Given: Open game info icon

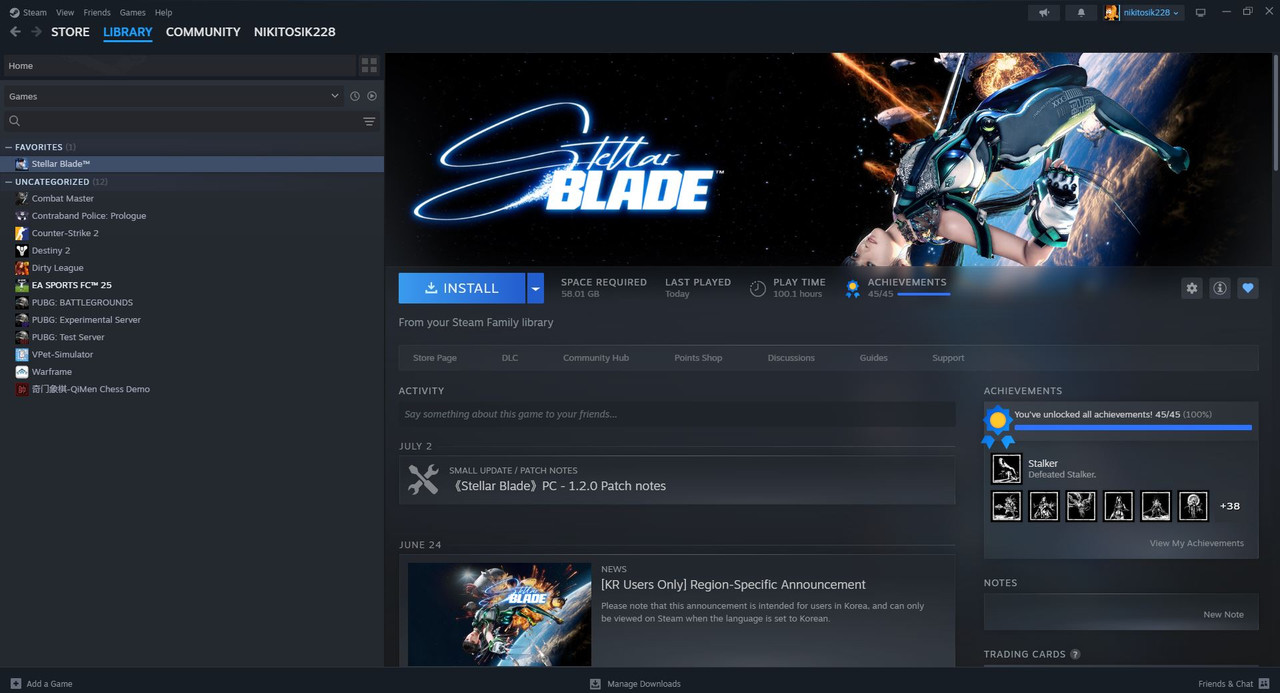Looking at the screenshot, I should 1219,288.
